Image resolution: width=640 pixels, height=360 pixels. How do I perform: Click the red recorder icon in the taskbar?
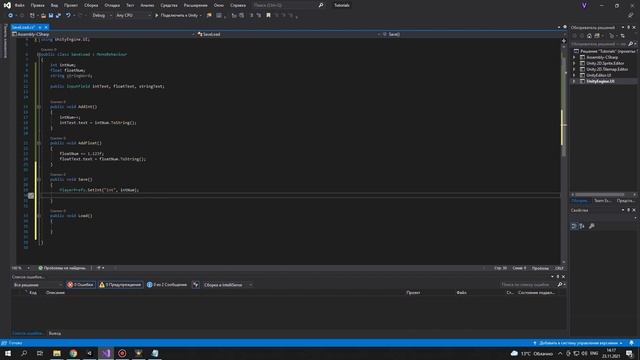[x=122, y=353]
